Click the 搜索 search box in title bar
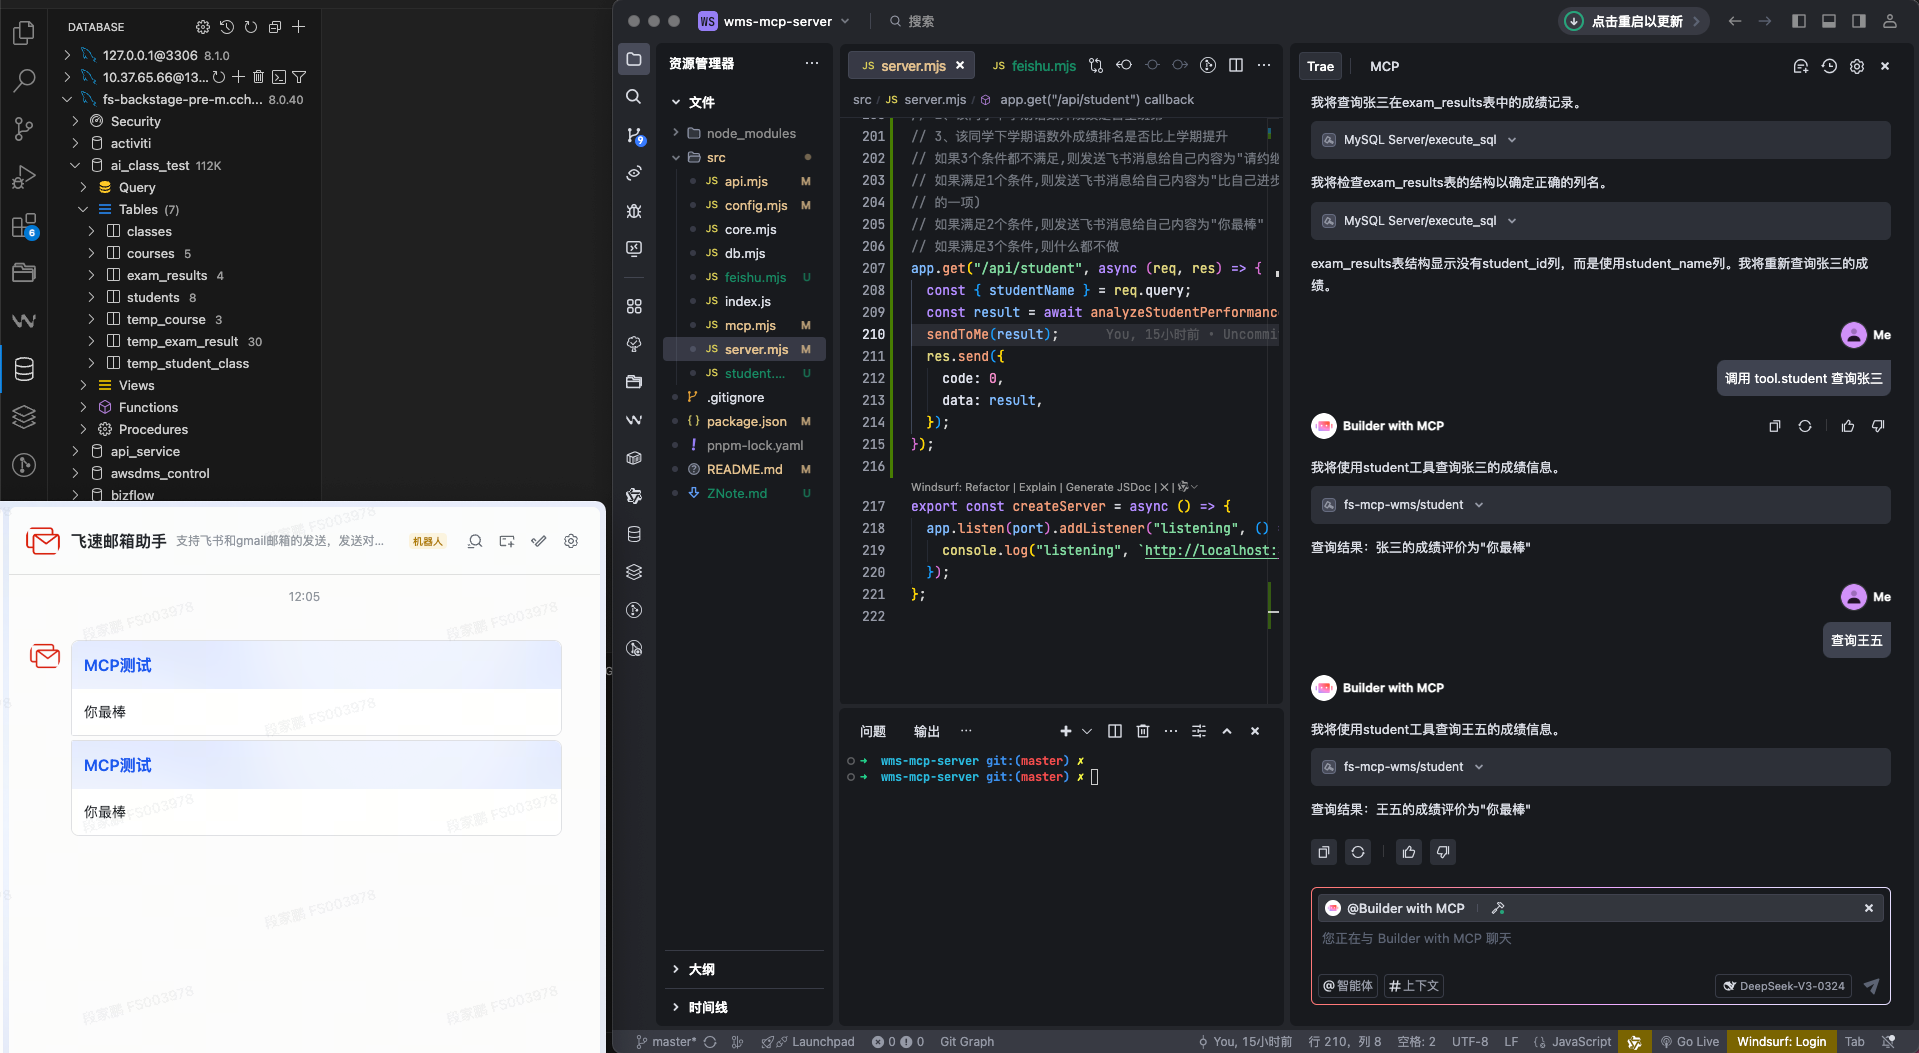This screenshot has width=1919, height=1053. (x=911, y=21)
